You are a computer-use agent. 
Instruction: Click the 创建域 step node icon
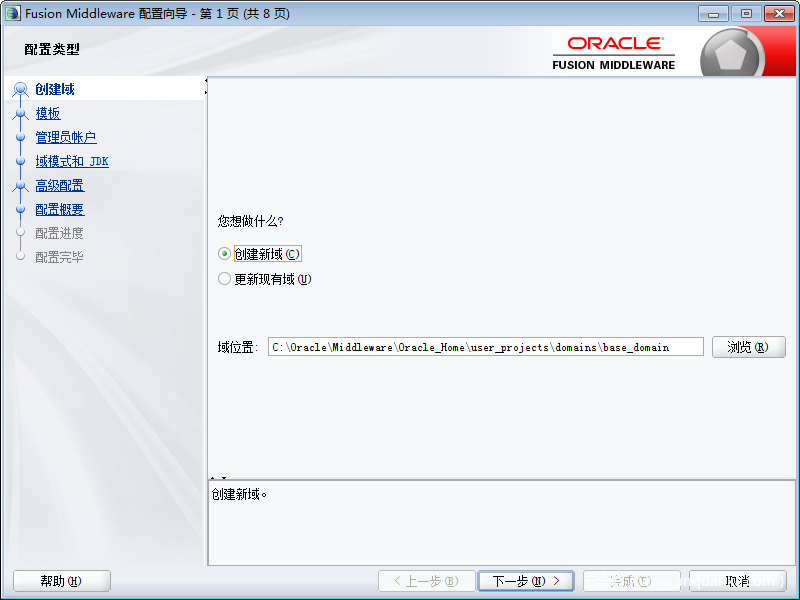tap(20, 89)
